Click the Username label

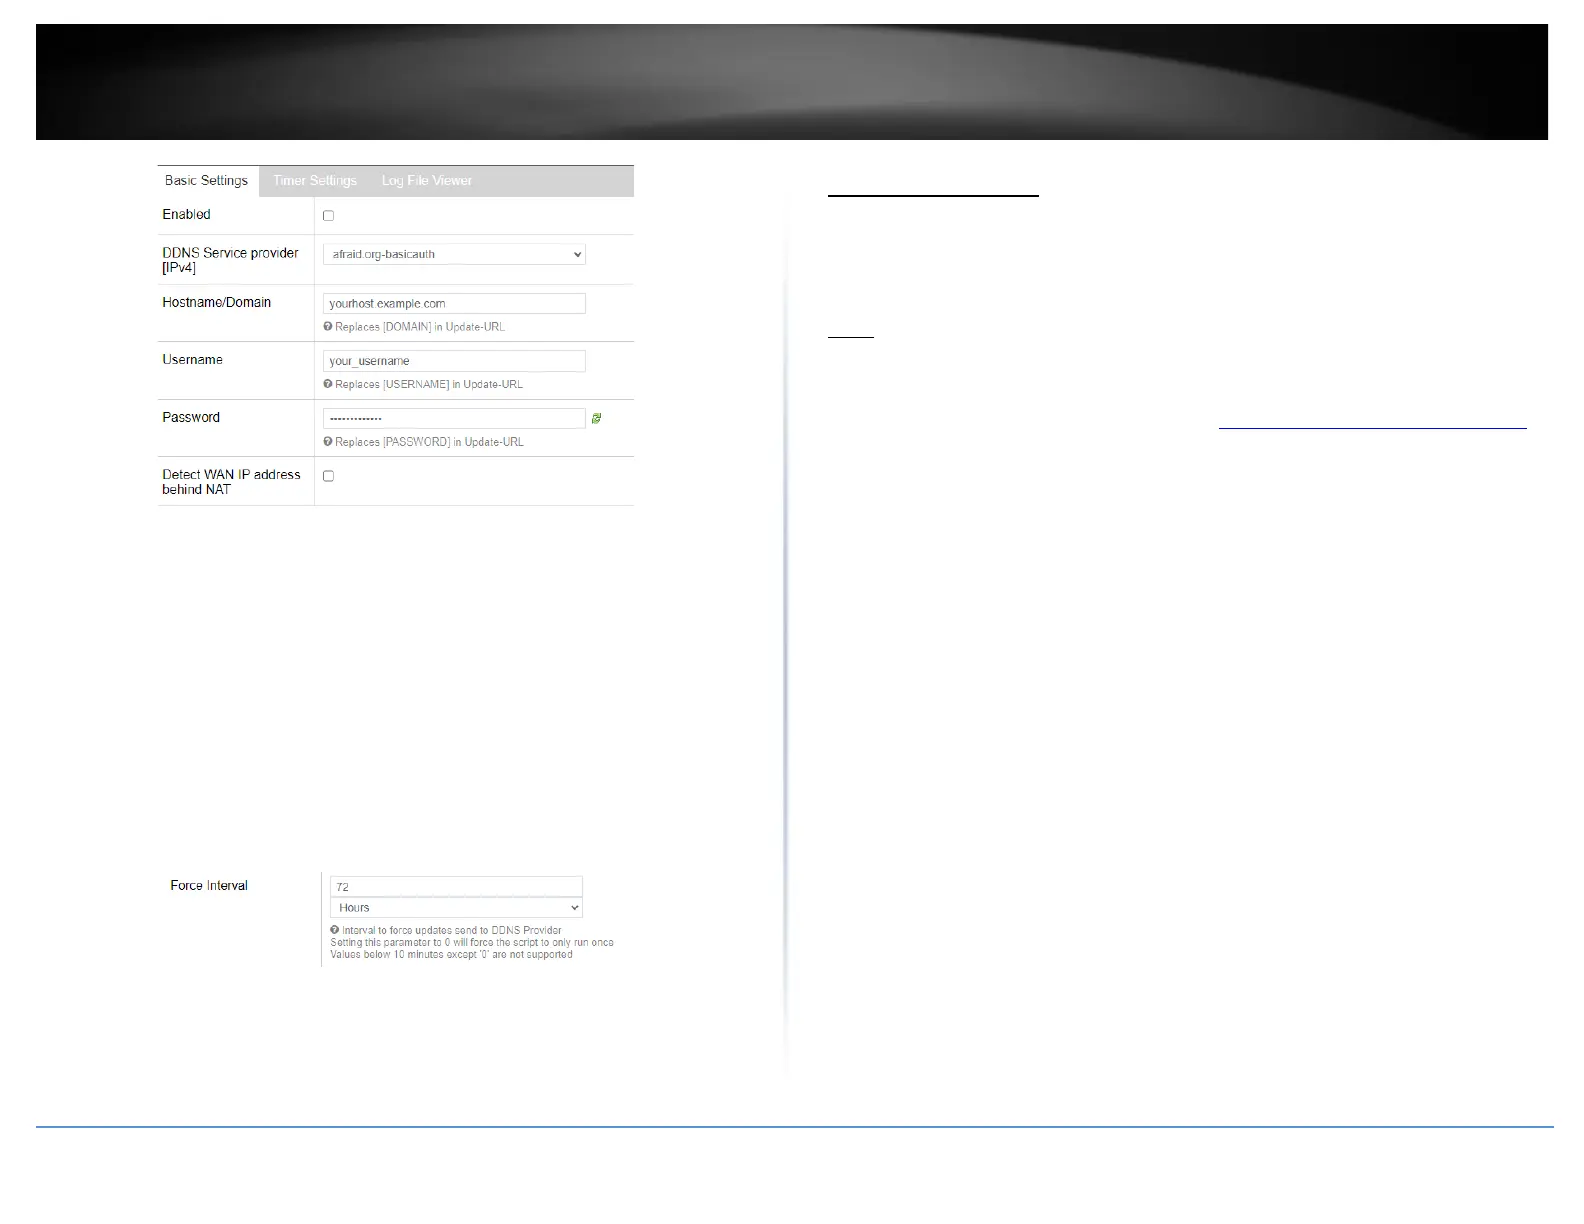click(x=192, y=360)
